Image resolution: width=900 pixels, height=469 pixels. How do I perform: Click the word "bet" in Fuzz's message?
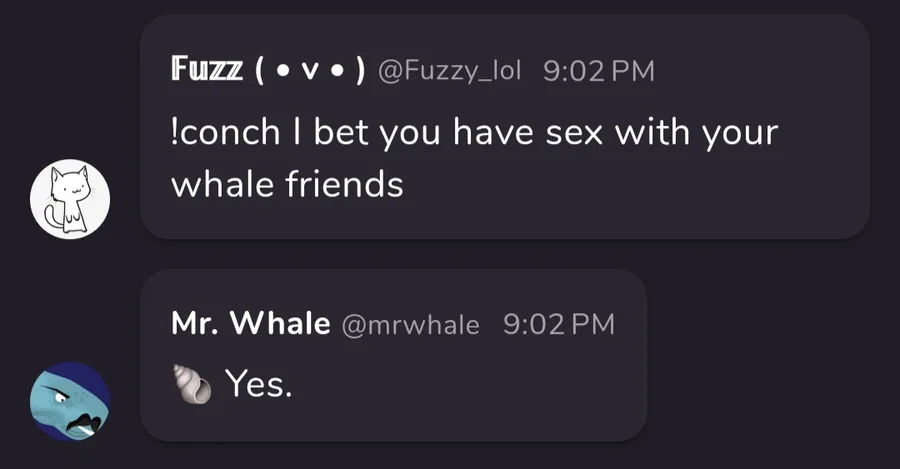click(x=340, y=133)
